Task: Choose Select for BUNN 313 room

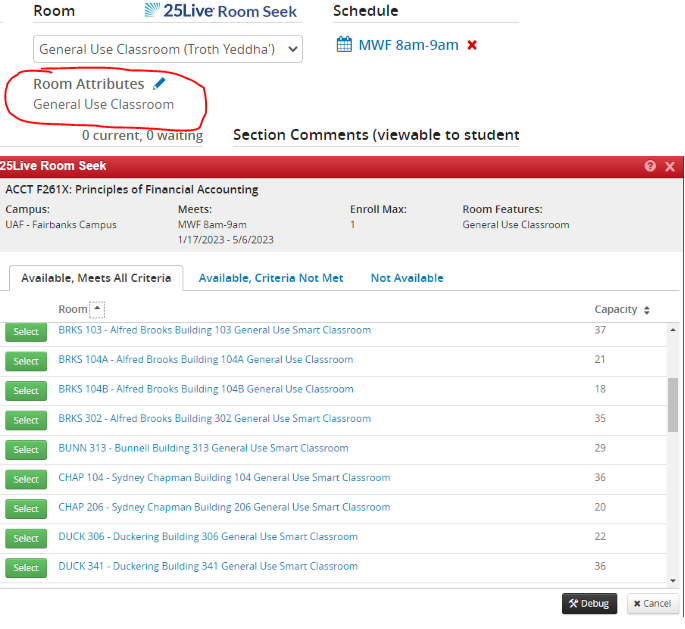Action: tap(26, 449)
